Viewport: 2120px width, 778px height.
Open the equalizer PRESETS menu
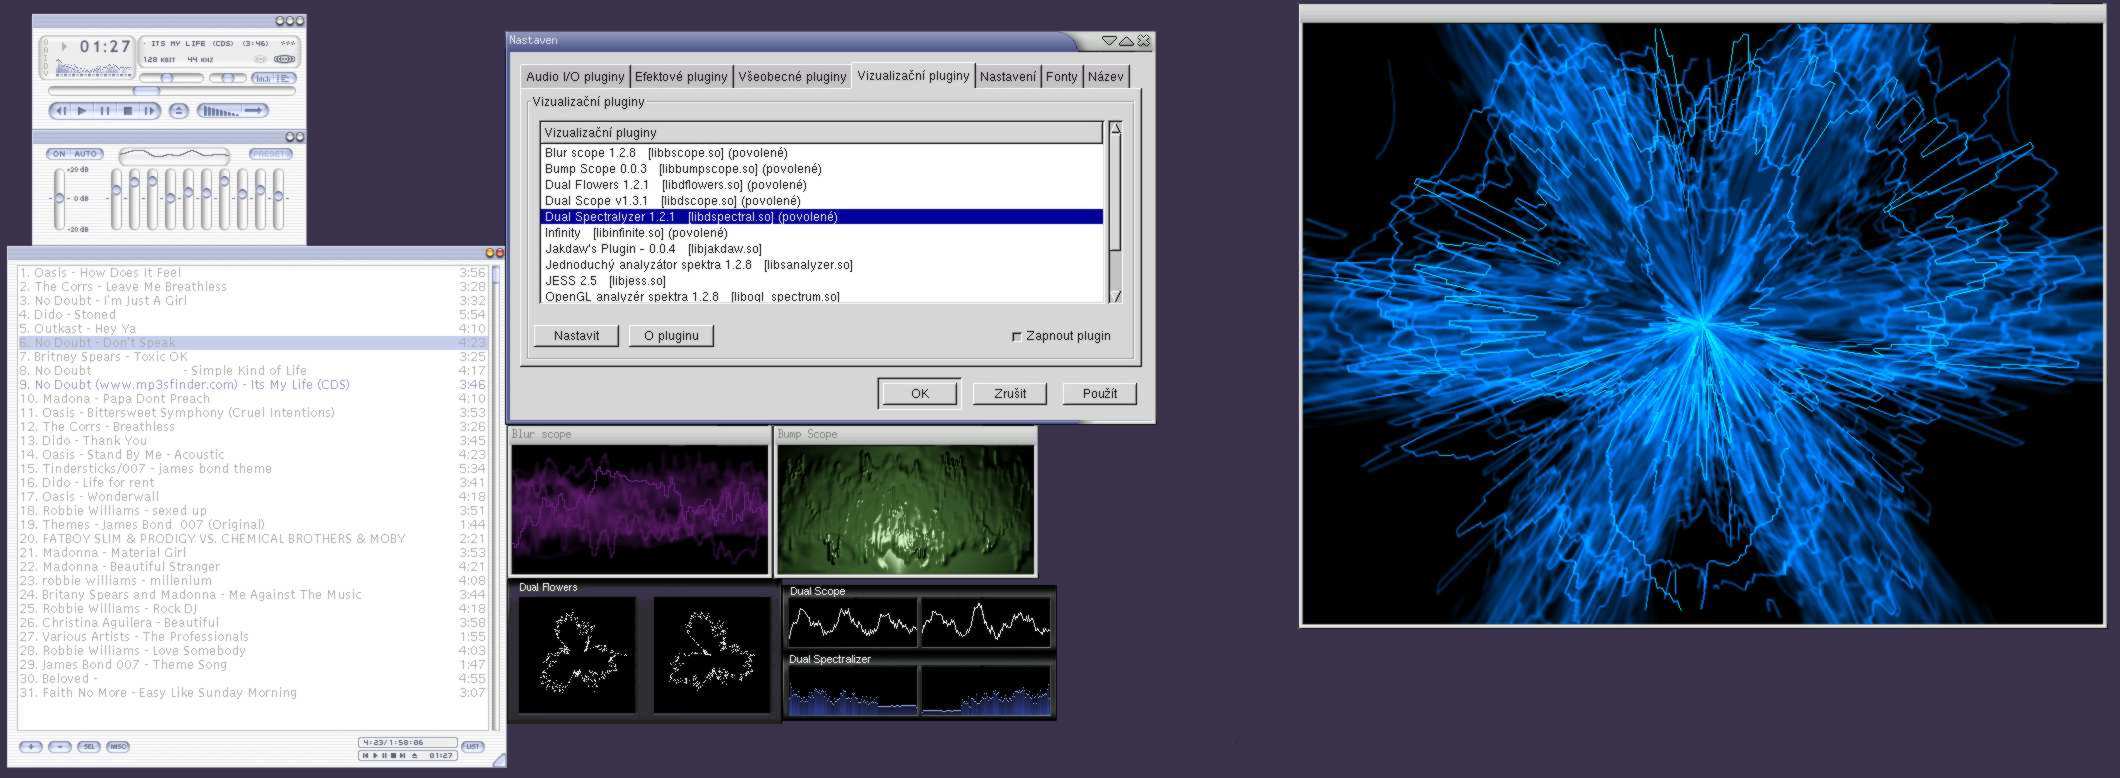[271, 154]
